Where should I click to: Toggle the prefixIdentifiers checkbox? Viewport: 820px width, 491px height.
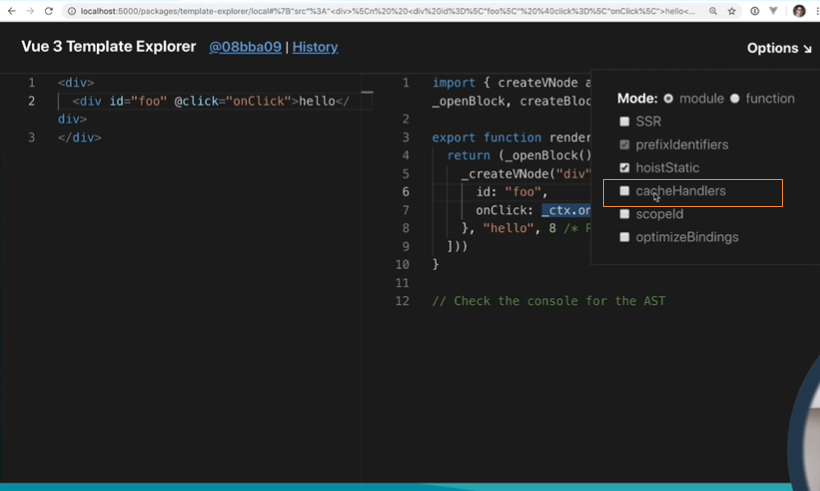[x=624, y=144]
